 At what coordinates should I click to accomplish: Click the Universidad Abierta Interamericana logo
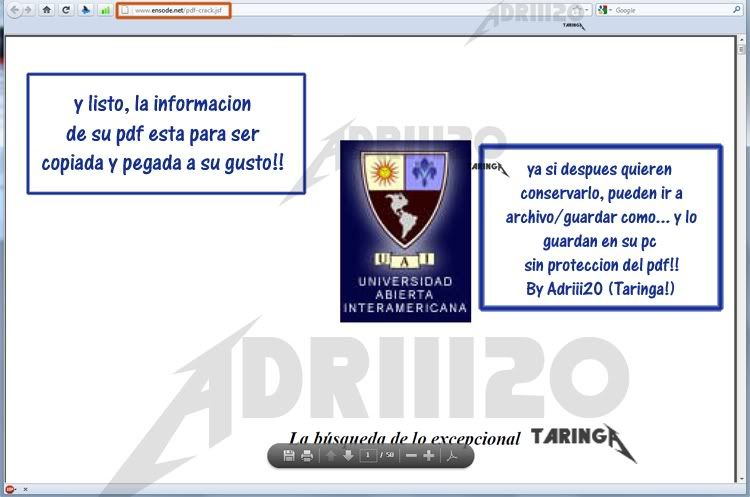pyautogui.click(x=405, y=231)
